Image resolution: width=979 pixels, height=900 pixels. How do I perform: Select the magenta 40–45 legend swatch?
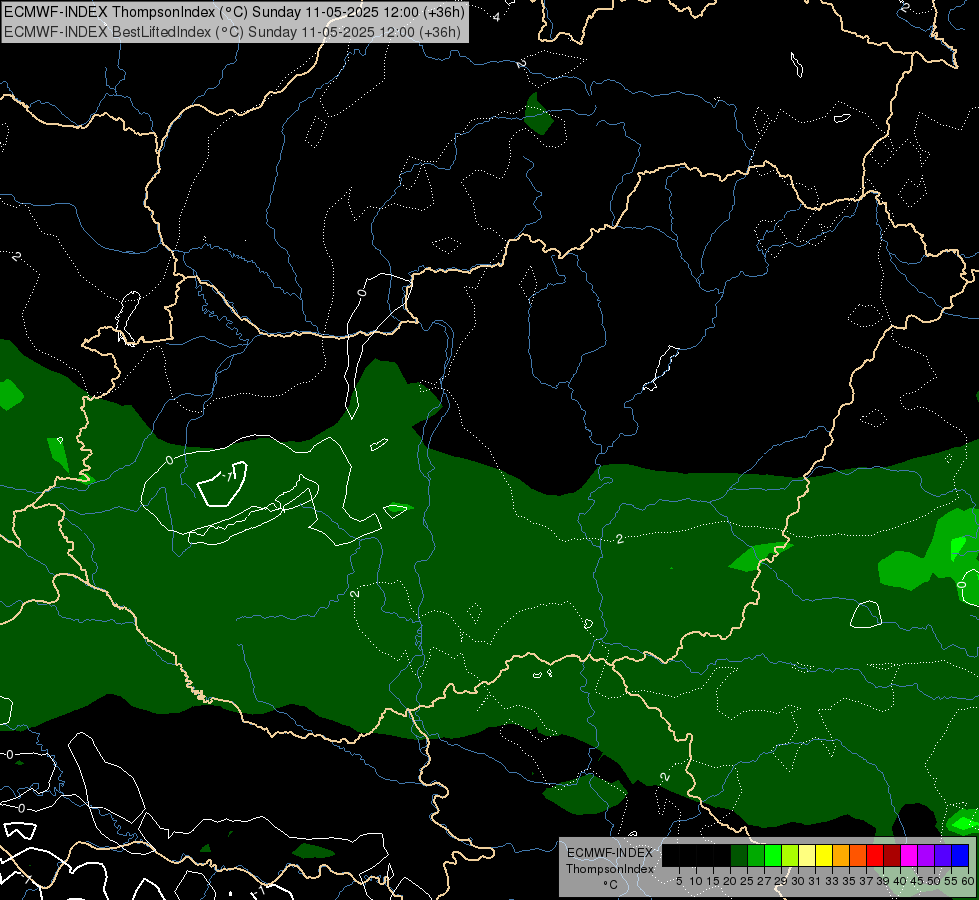click(x=909, y=856)
